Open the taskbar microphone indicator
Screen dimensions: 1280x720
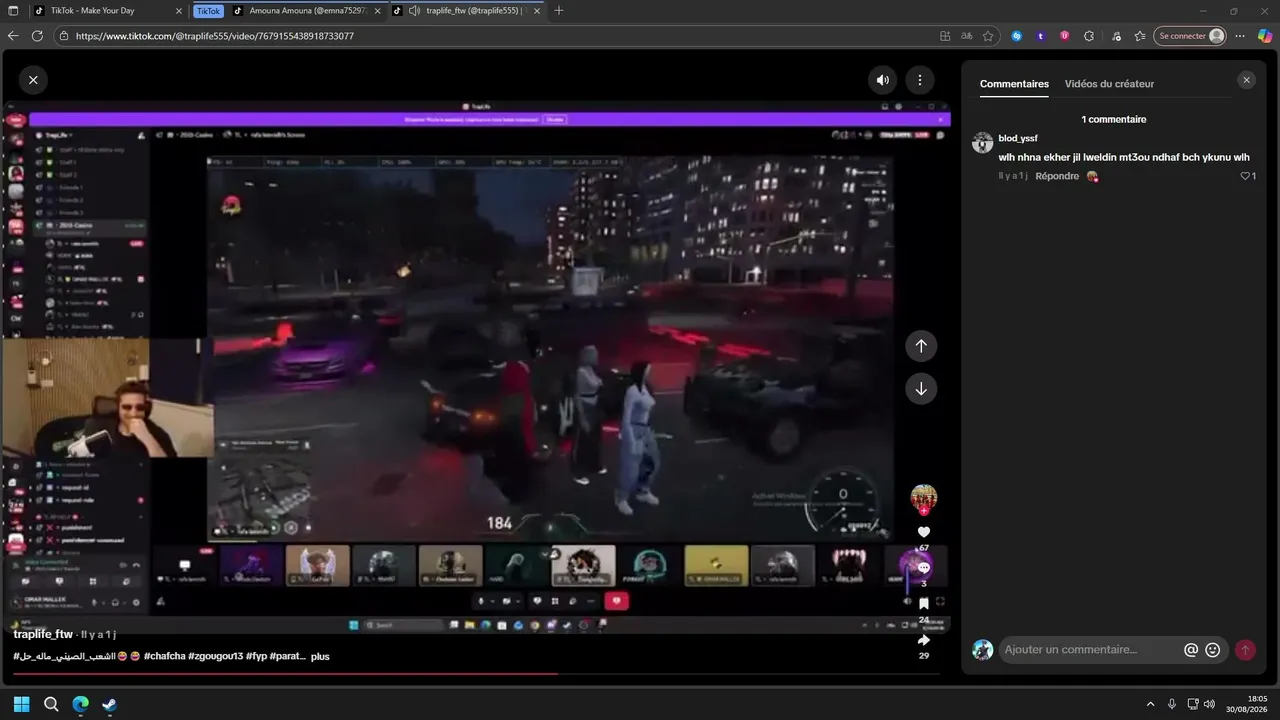tap(1171, 704)
